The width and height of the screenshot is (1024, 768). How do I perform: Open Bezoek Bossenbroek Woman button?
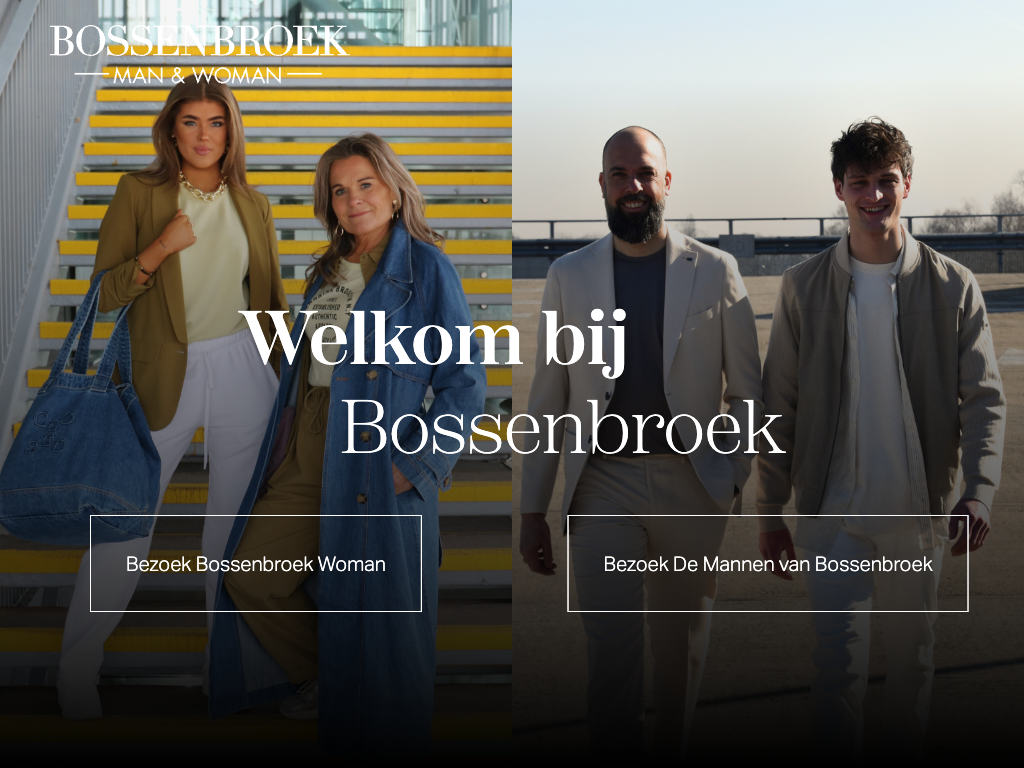pos(256,564)
